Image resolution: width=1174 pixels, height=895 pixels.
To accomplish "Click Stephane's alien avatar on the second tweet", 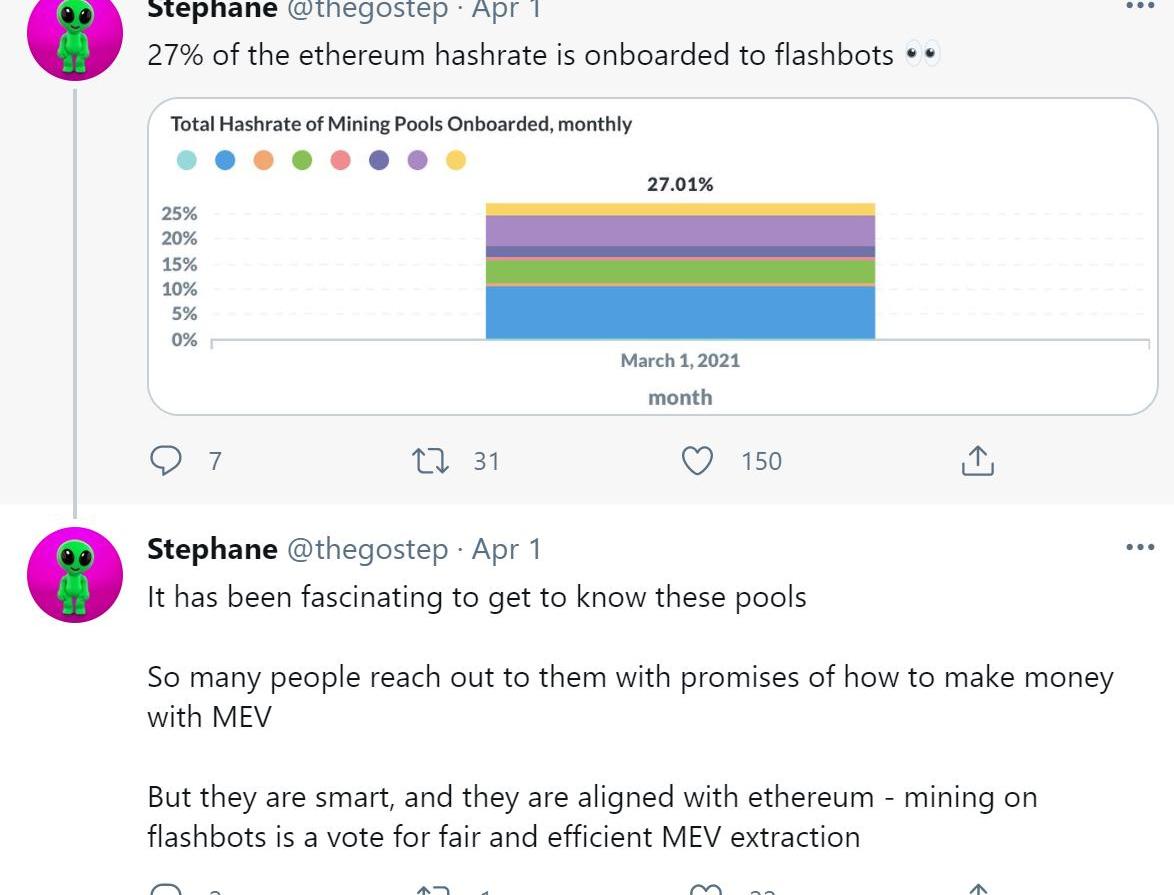I will pos(75,574).
